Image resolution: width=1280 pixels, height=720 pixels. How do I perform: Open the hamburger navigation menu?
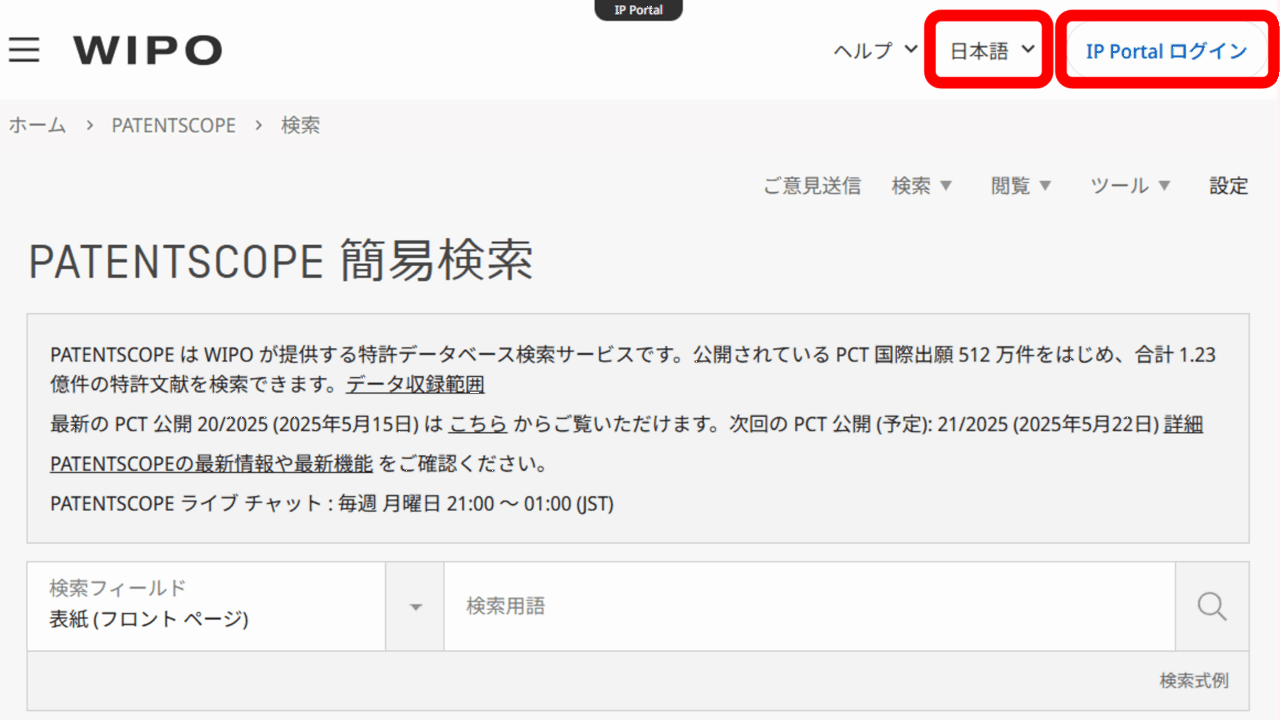24,50
